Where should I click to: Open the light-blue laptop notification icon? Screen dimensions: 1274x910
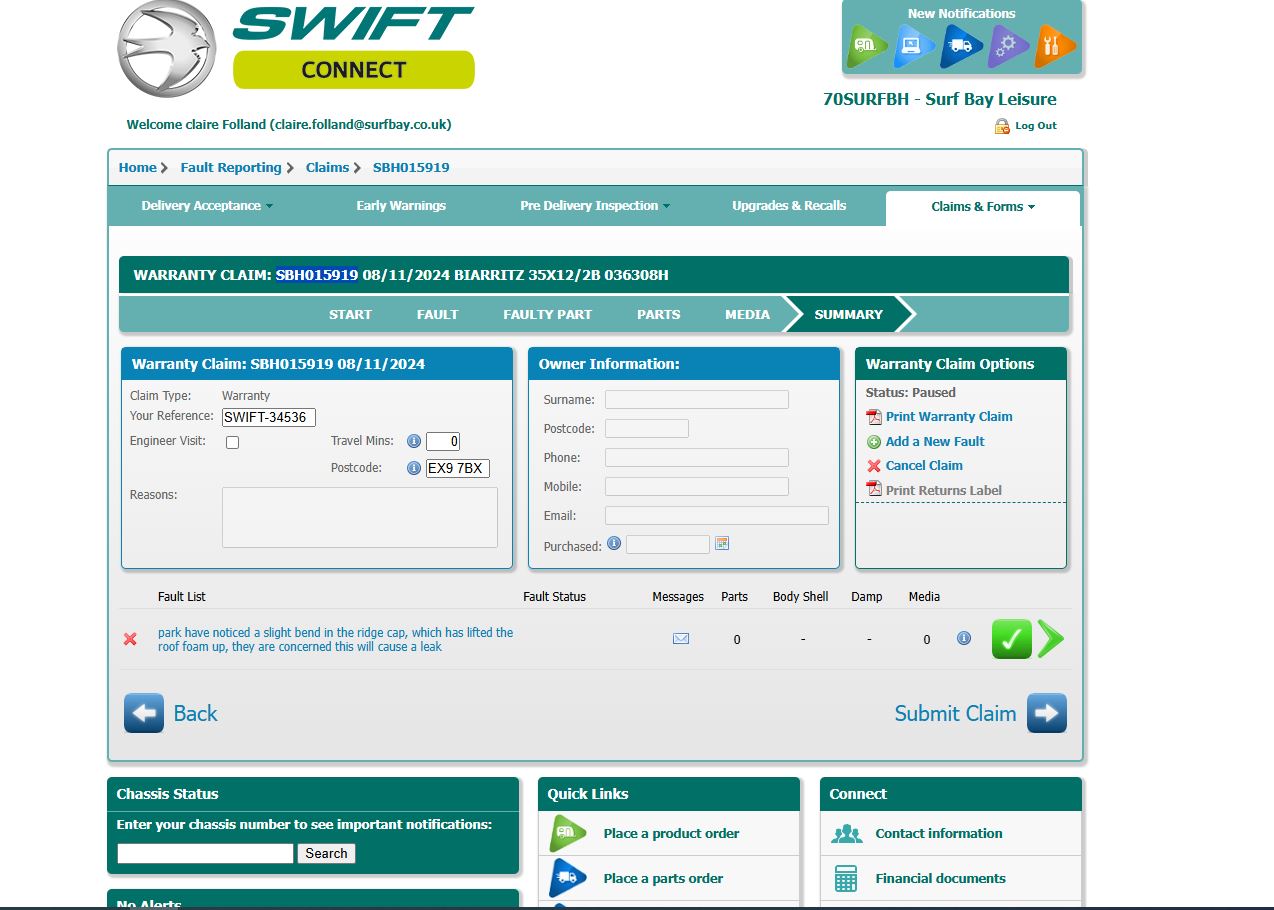click(913, 46)
